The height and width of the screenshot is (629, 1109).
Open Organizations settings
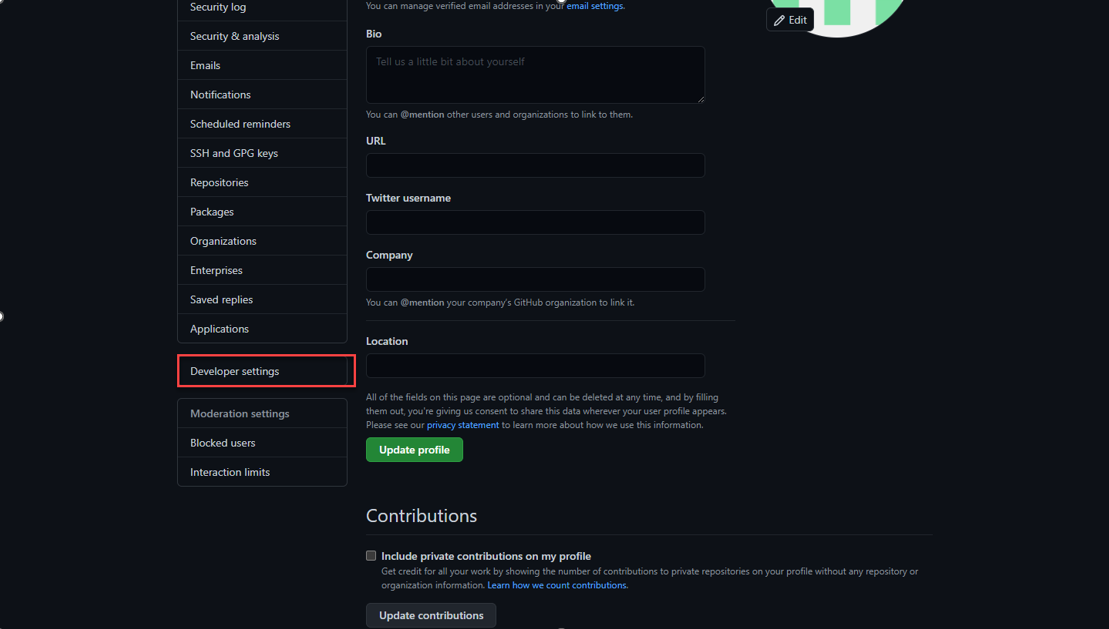[x=262, y=241]
